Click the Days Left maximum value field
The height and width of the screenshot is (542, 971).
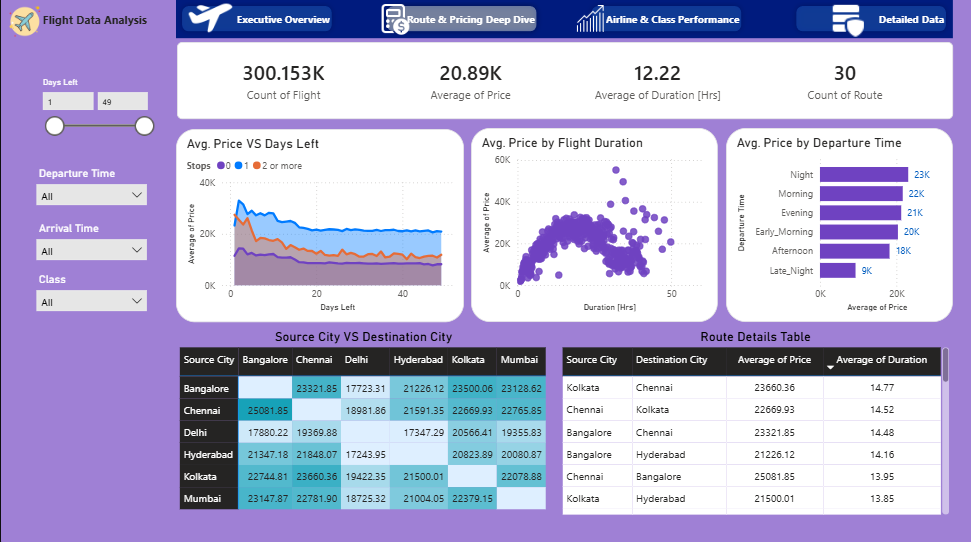coord(123,102)
